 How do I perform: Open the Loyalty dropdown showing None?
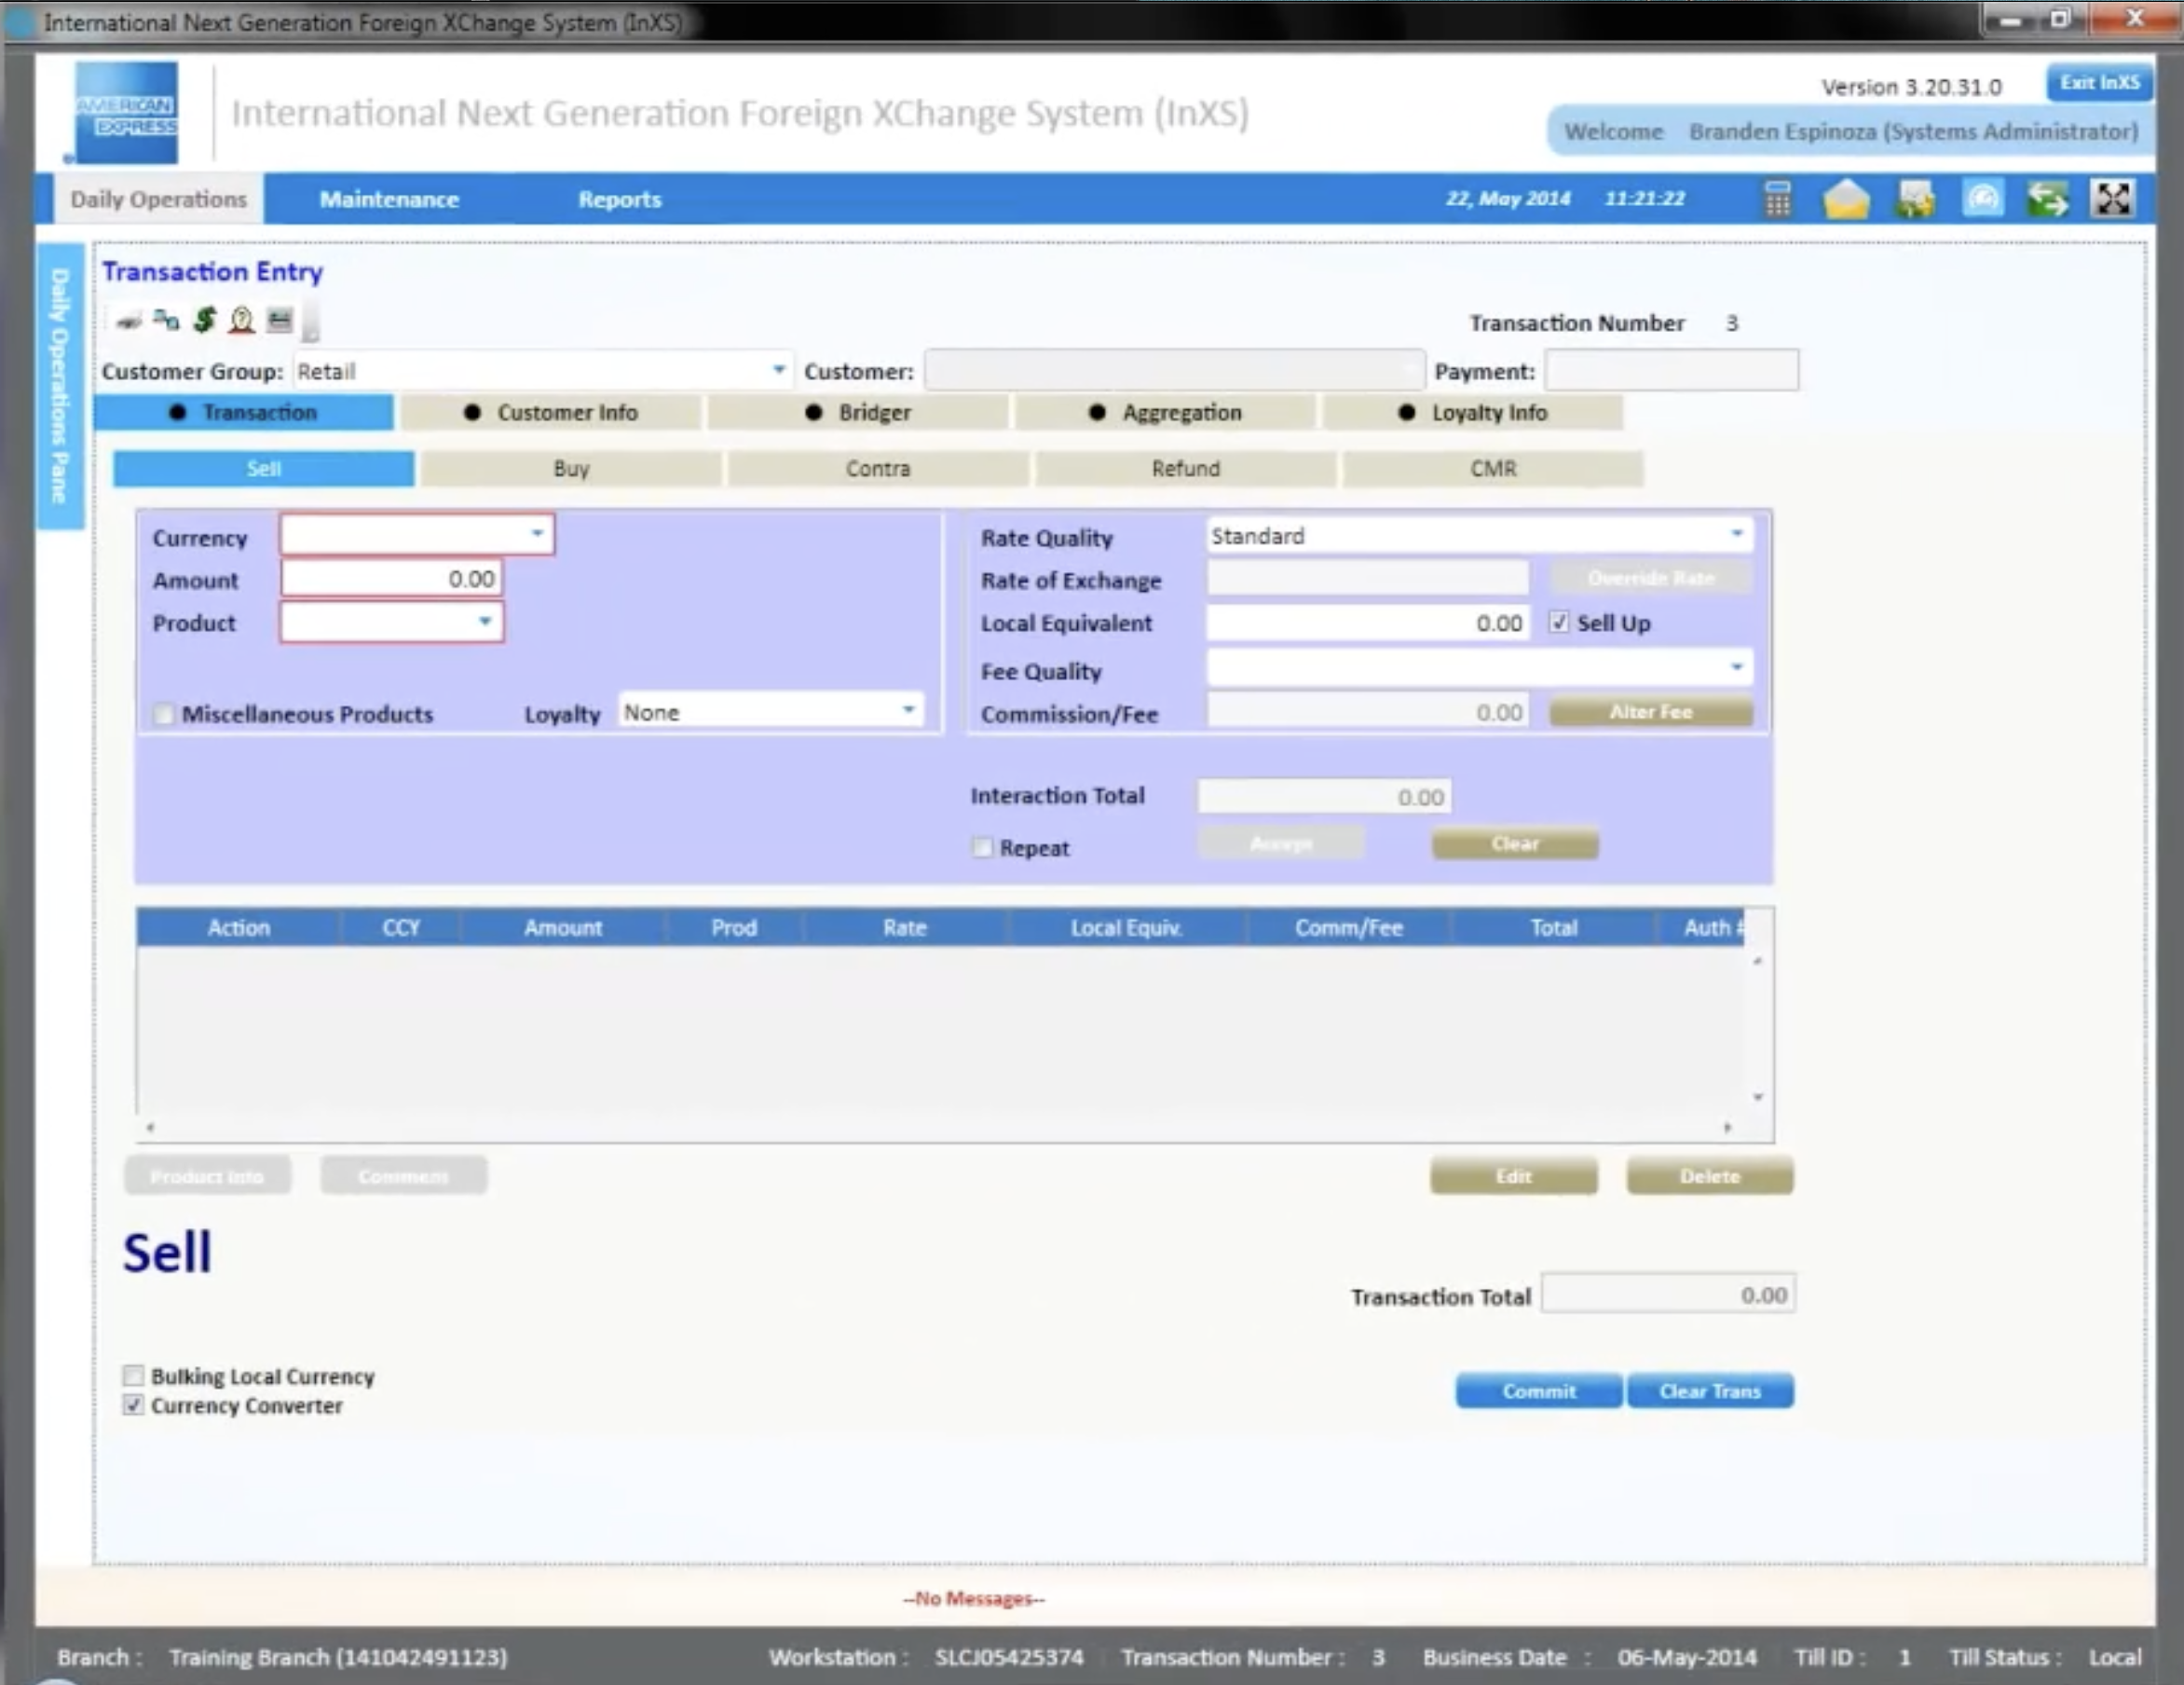coord(908,710)
